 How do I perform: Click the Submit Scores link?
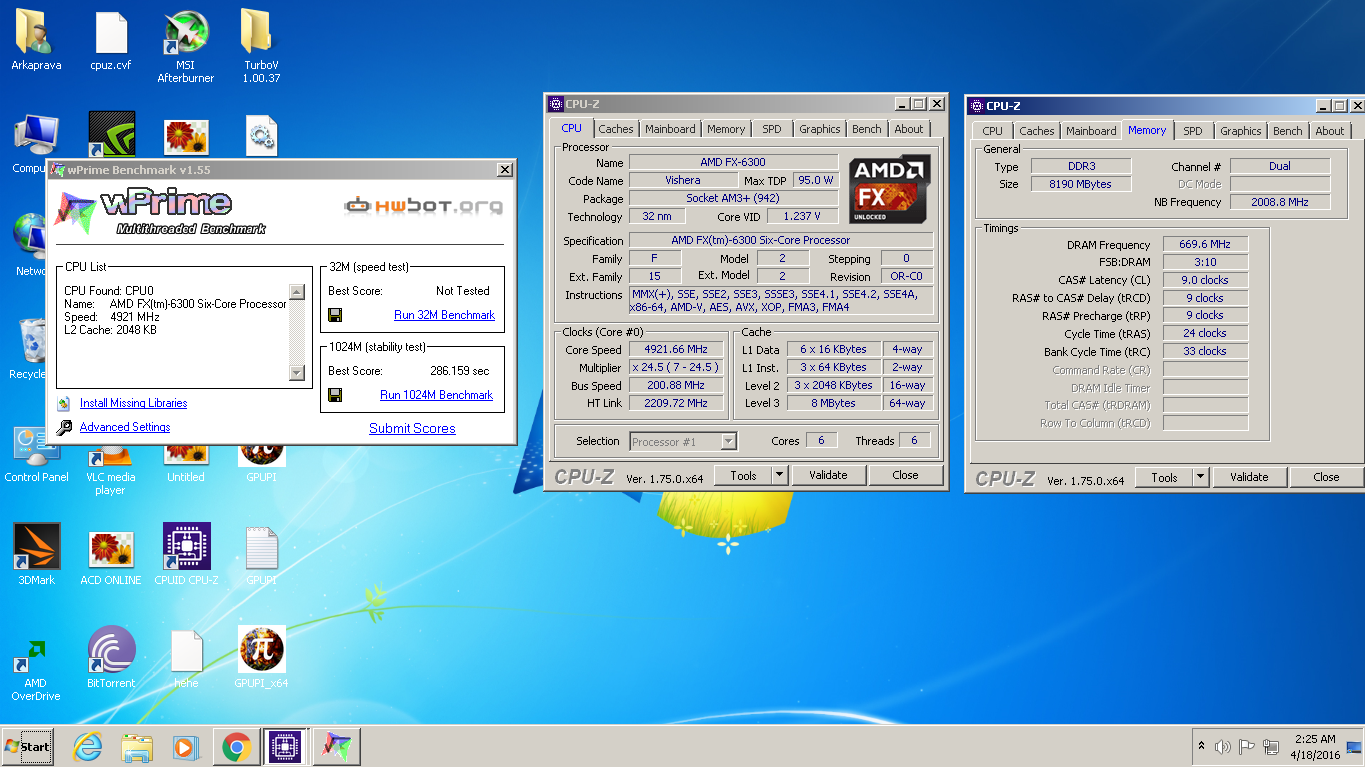click(412, 428)
